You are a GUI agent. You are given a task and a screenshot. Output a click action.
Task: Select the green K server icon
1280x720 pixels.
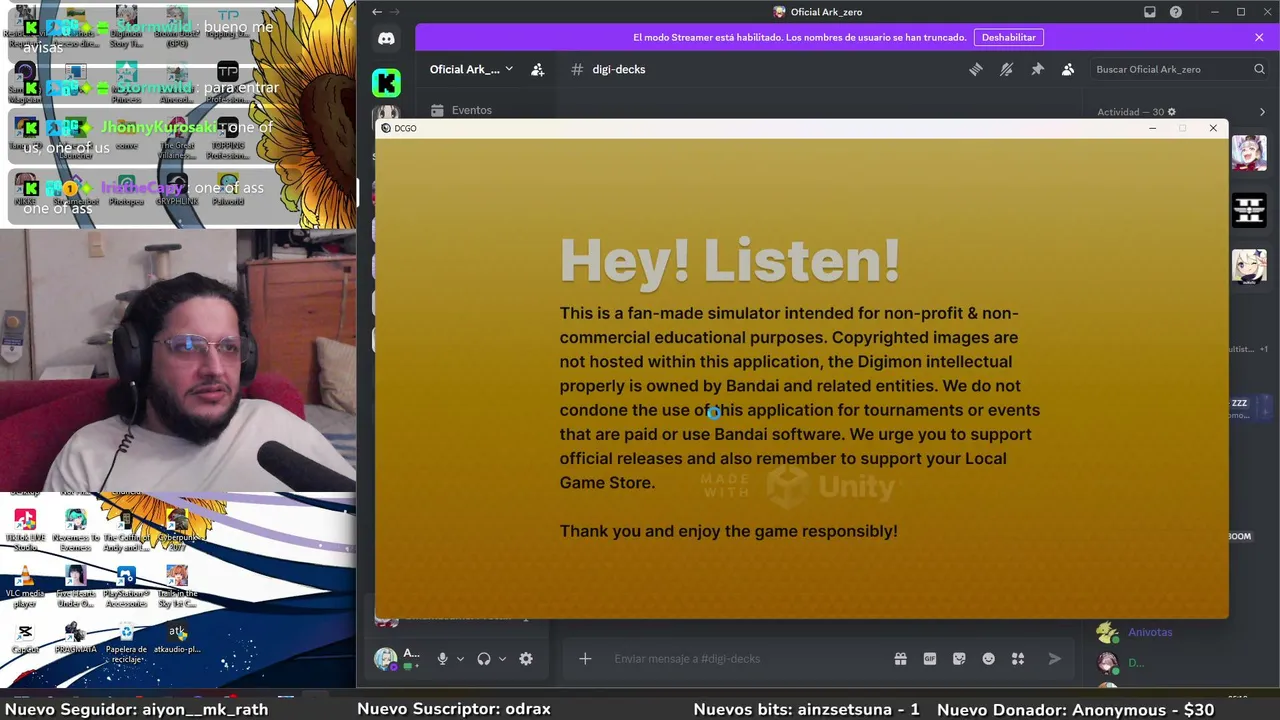tap(386, 83)
